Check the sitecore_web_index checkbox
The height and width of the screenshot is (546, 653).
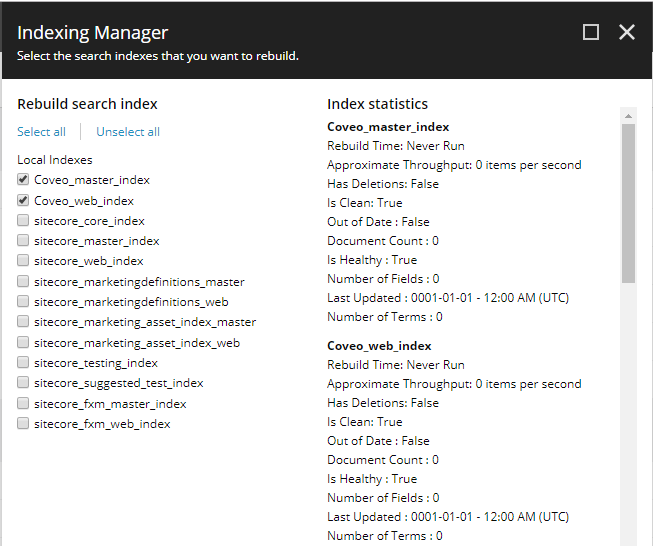(x=23, y=260)
